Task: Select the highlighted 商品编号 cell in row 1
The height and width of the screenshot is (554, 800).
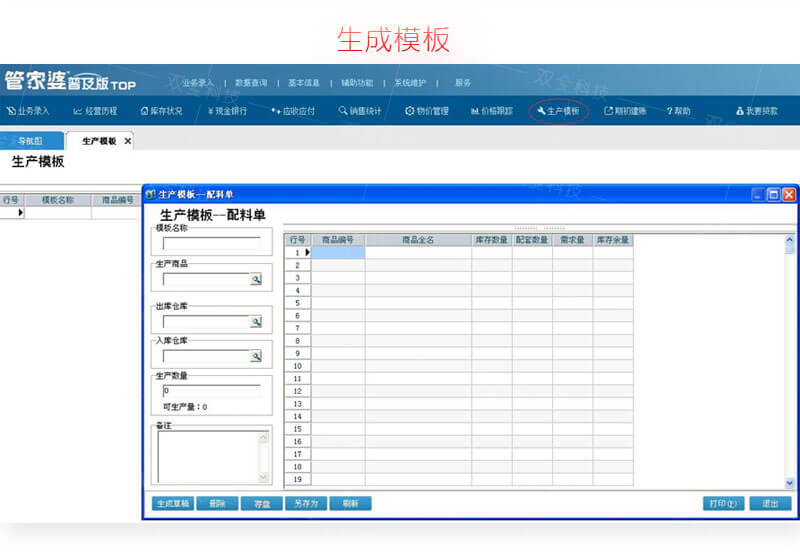Action: coord(338,253)
